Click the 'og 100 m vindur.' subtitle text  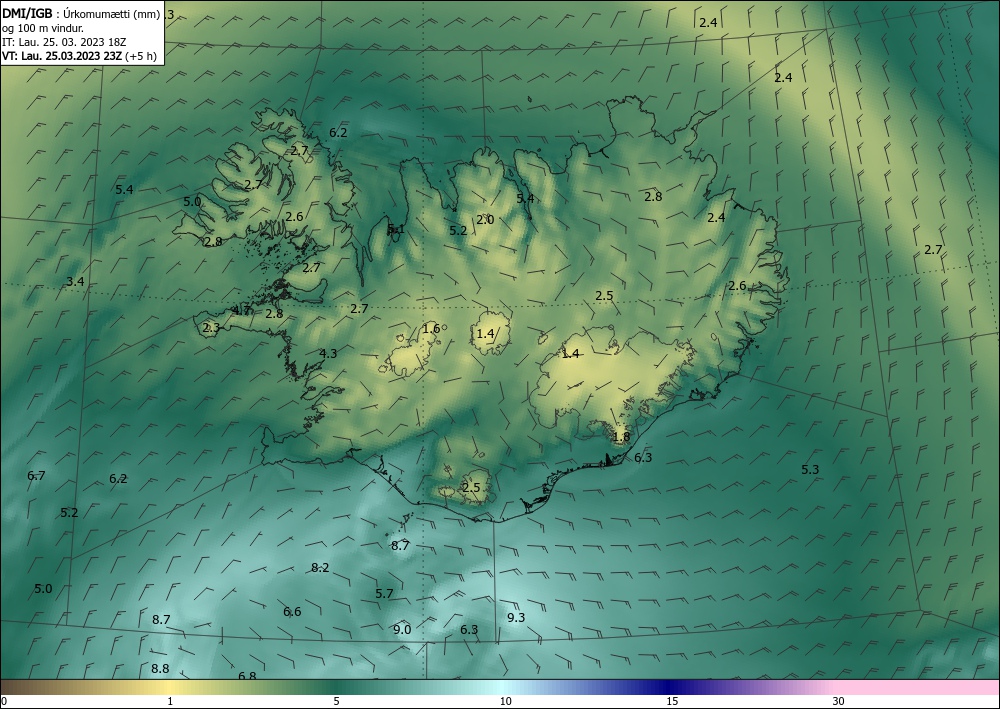(x=43, y=28)
